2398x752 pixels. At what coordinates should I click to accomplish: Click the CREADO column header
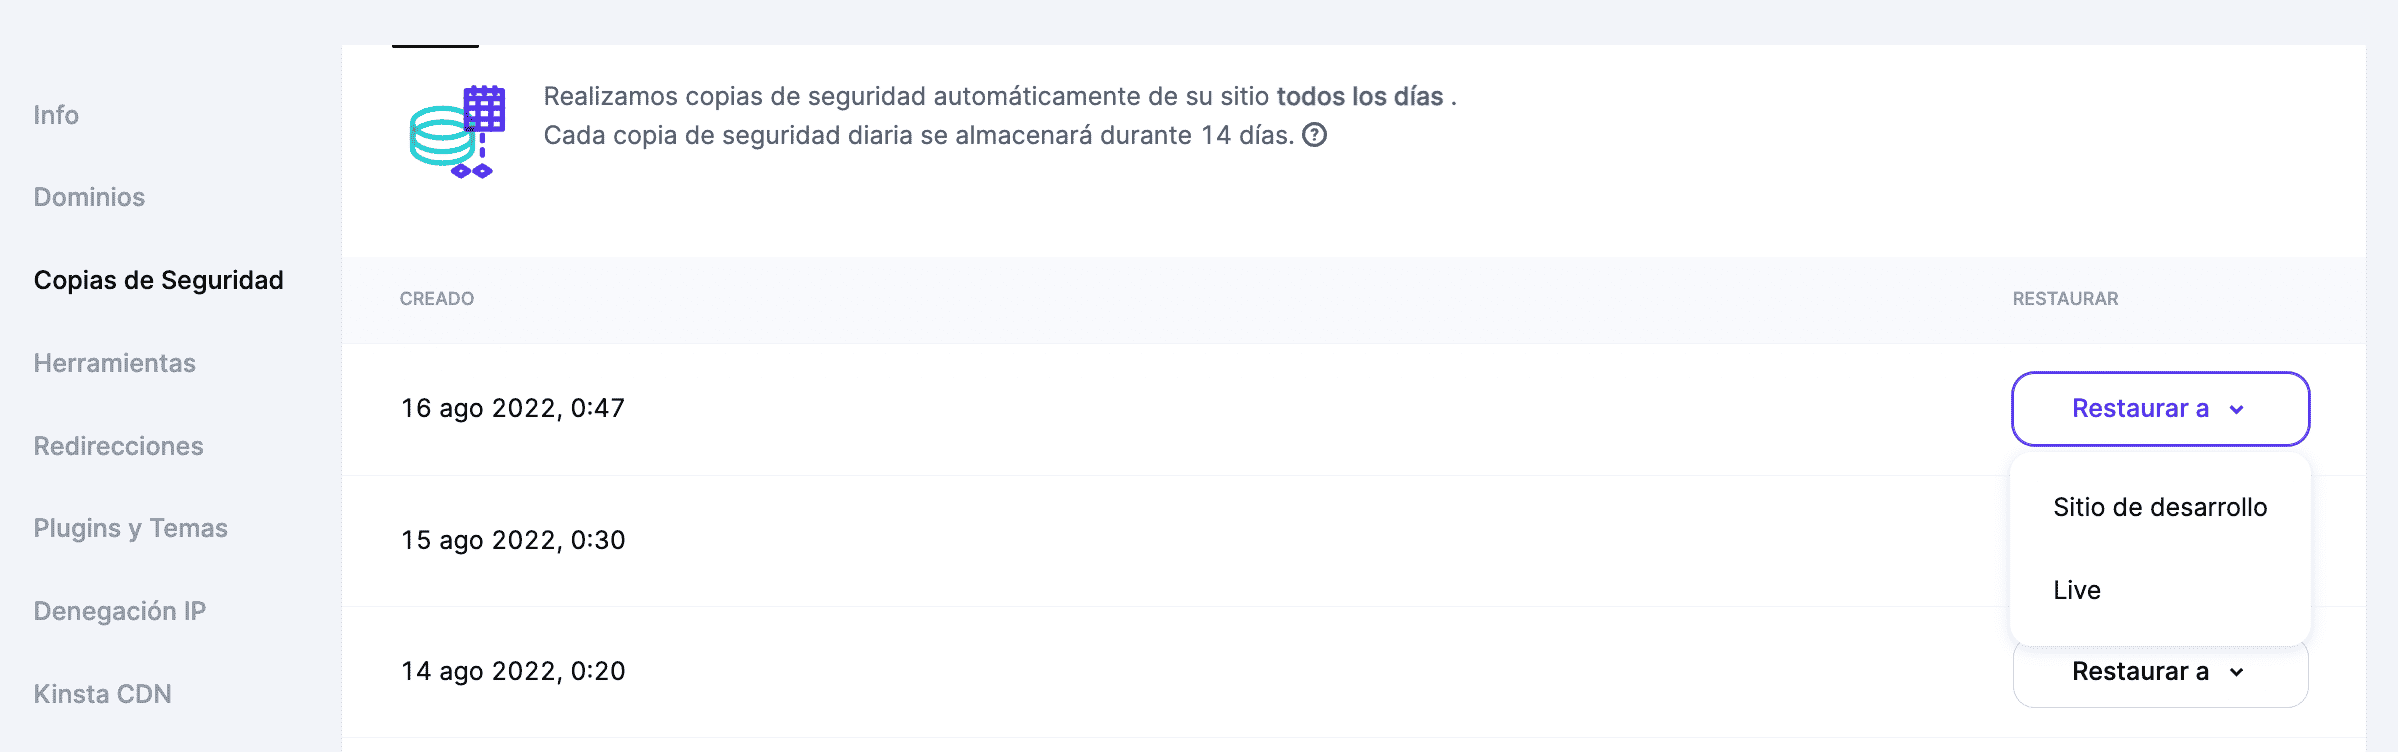[x=437, y=299]
